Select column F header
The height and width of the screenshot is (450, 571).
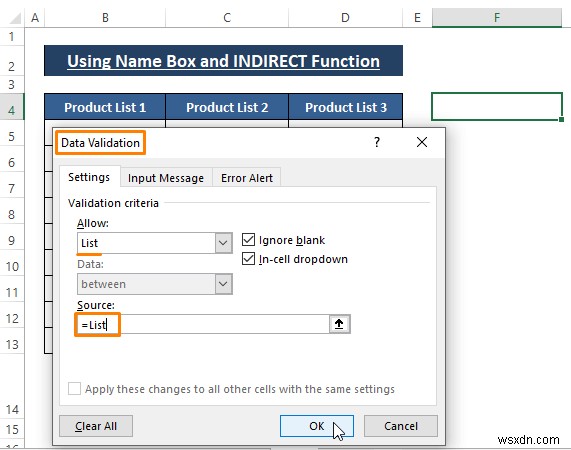point(497,17)
